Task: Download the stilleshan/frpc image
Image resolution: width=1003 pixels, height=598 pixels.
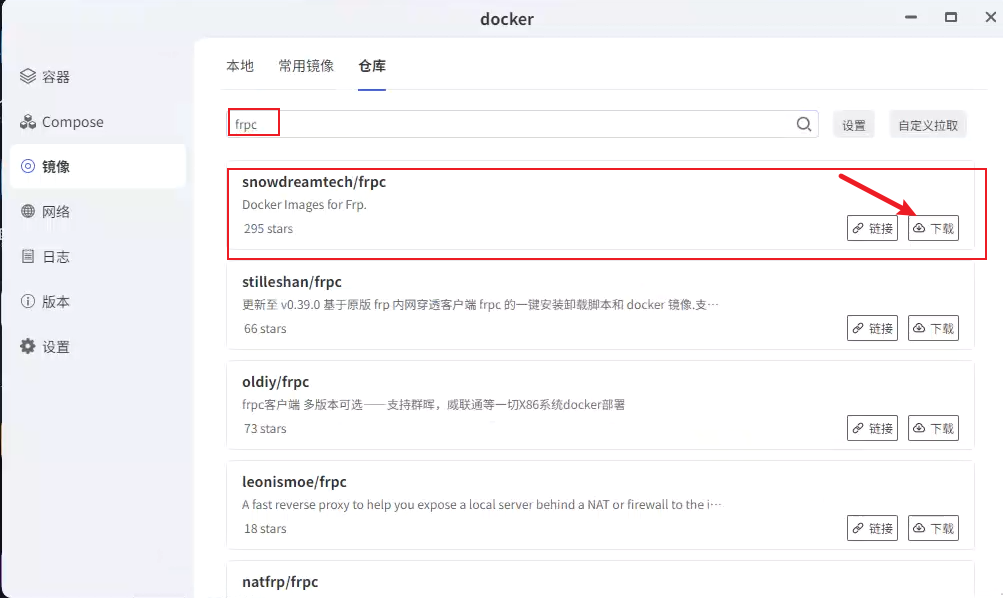Action: [x=933, y=328]
